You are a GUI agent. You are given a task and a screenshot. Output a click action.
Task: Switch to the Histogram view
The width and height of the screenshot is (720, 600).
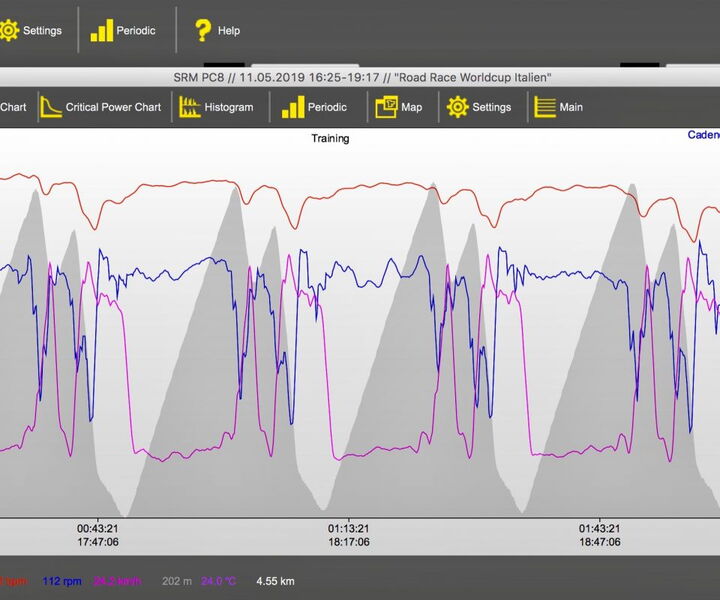(215, 107)
